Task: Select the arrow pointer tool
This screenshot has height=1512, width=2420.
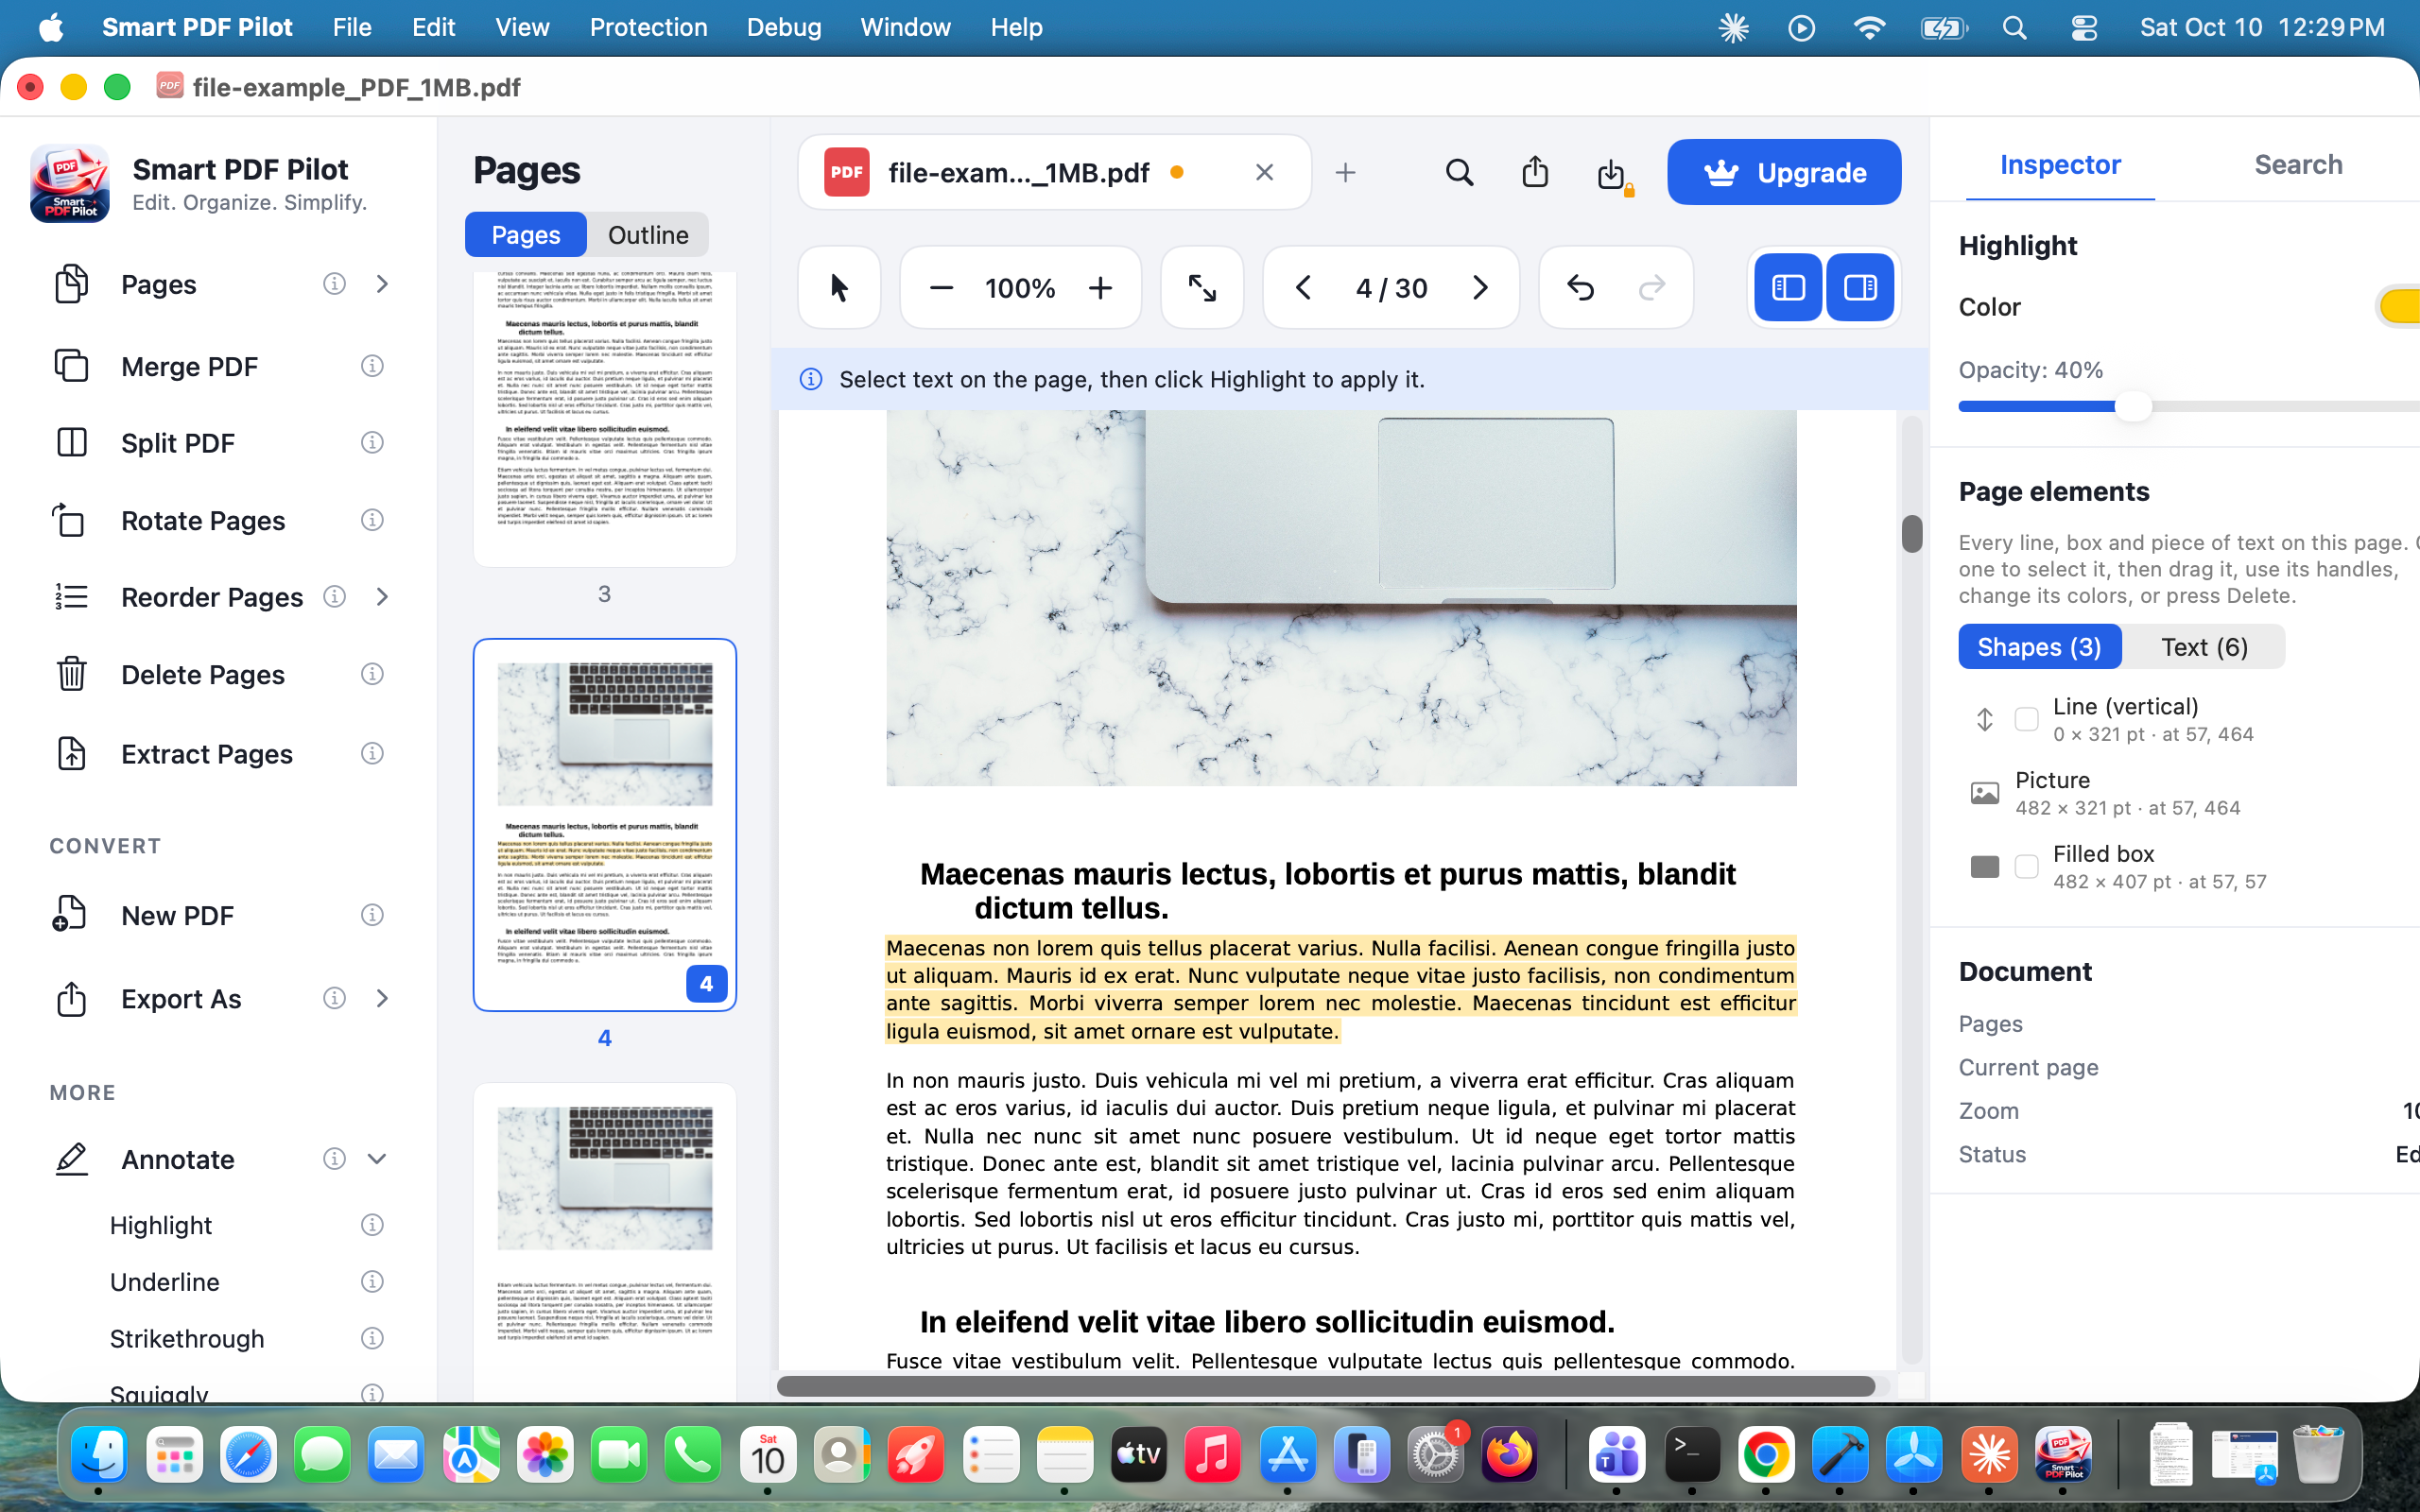Action: pos(839,288)
